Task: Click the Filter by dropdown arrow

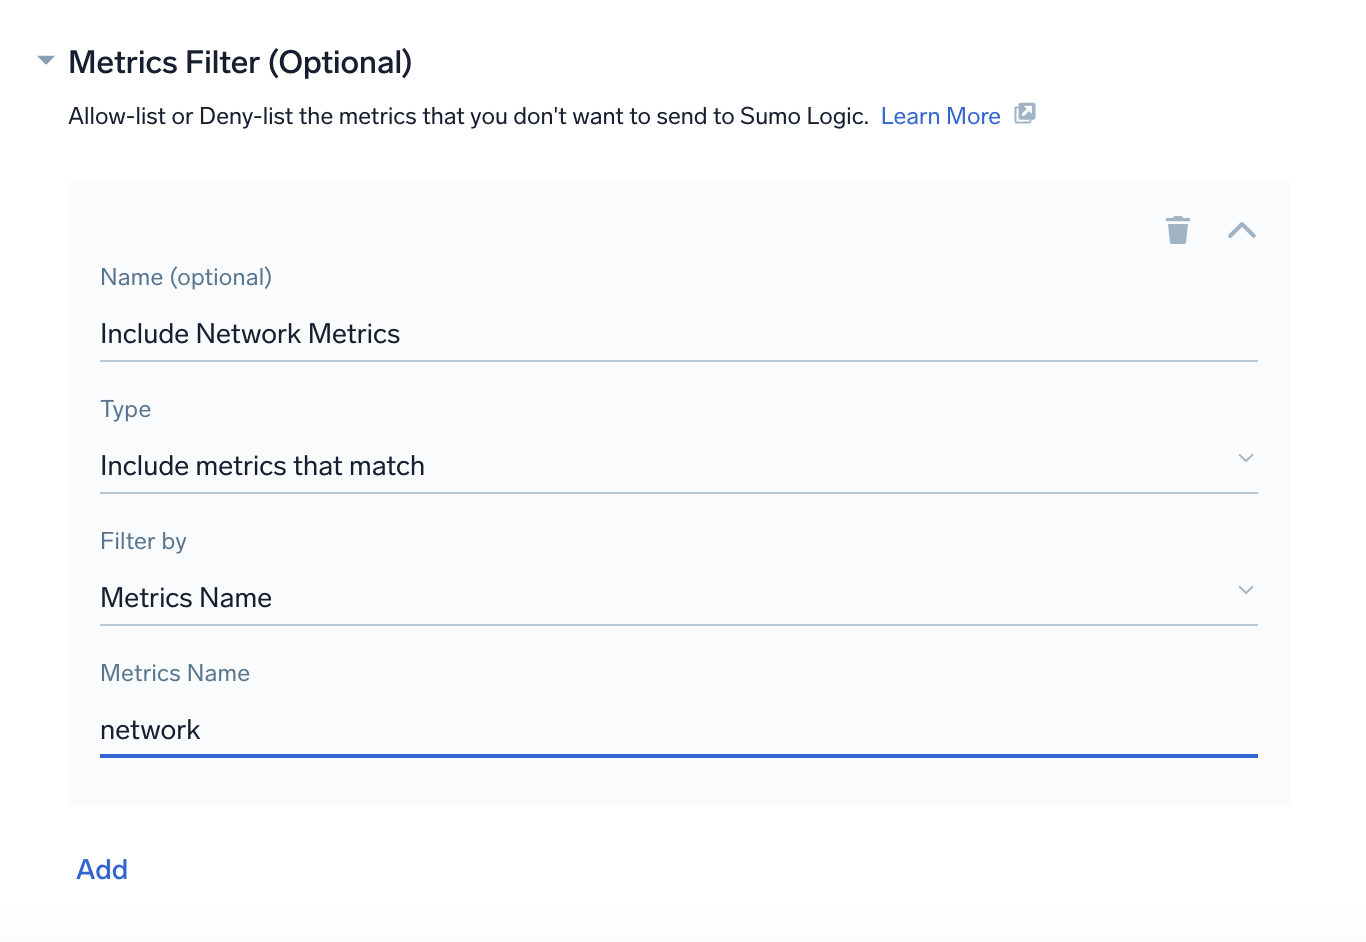Action: click(1245, 590)
